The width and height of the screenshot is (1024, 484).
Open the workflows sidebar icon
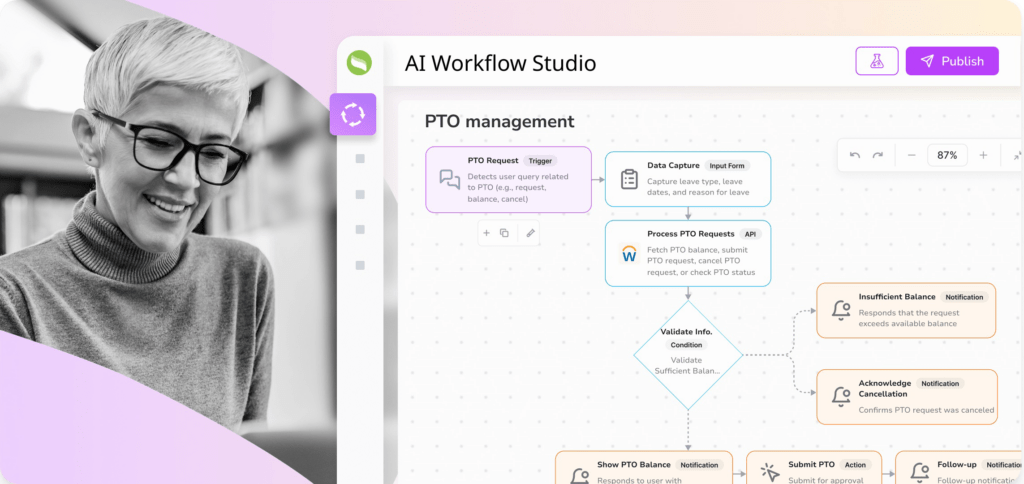(x=353, y=114)
